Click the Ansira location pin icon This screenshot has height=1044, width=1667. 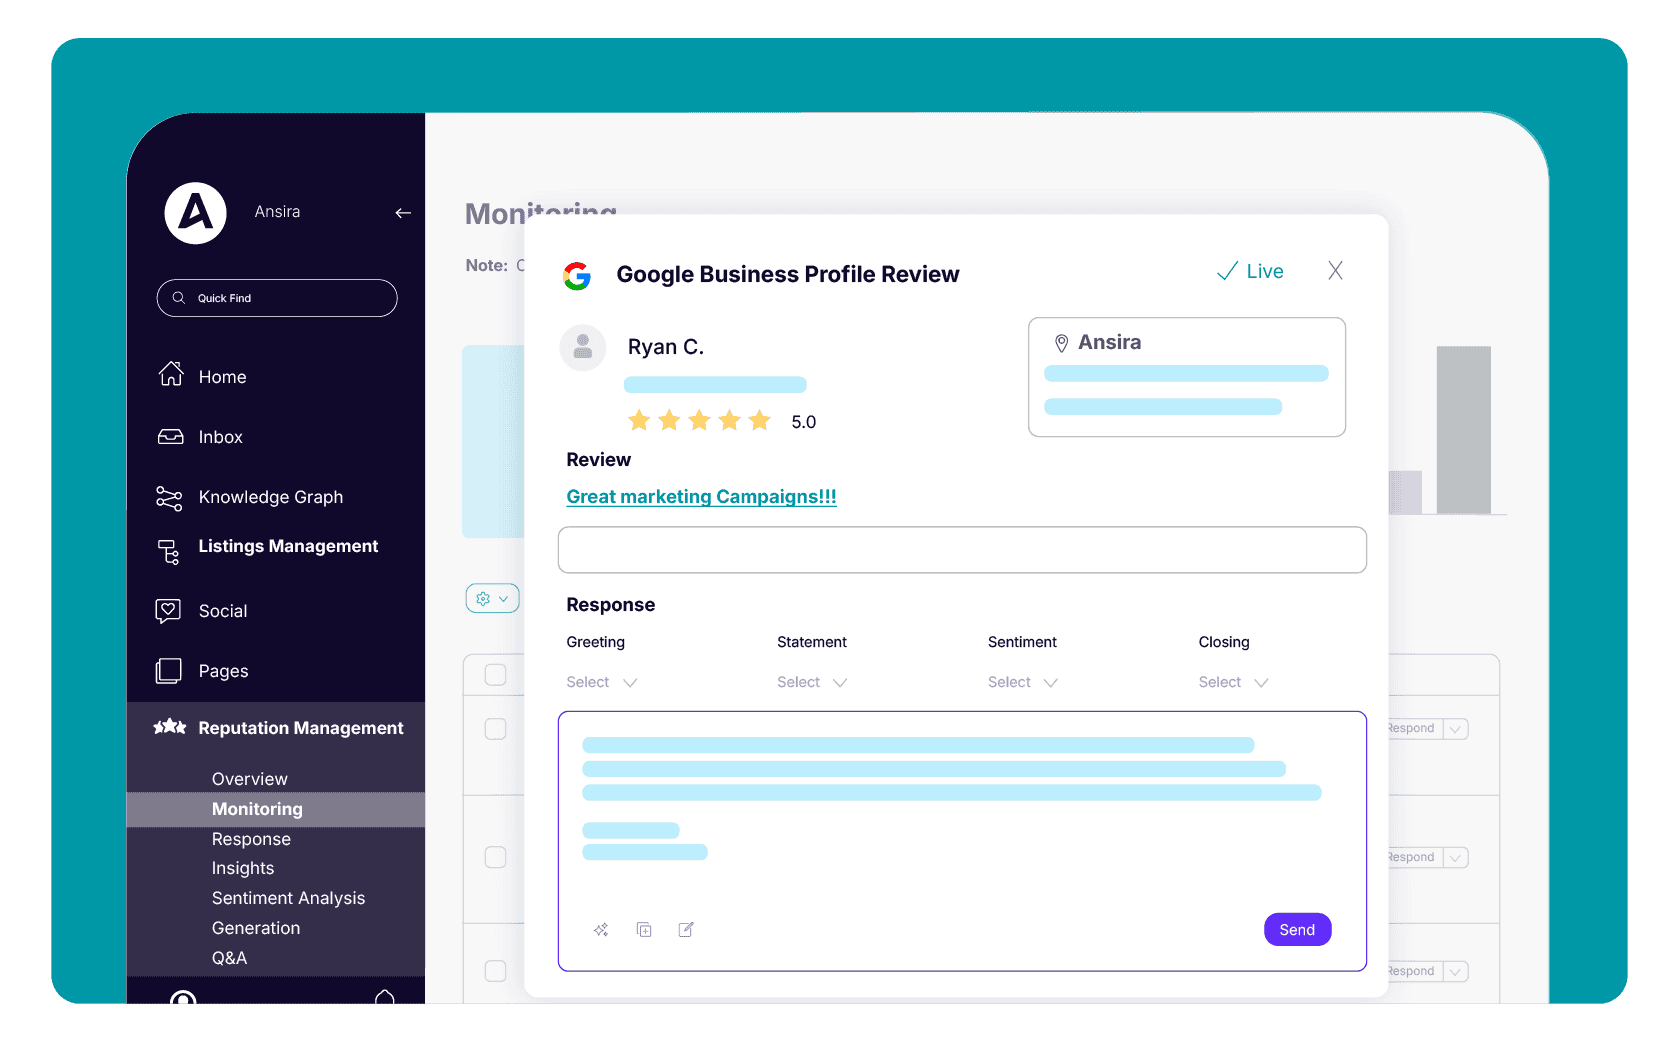click(x=1061, y=343)
